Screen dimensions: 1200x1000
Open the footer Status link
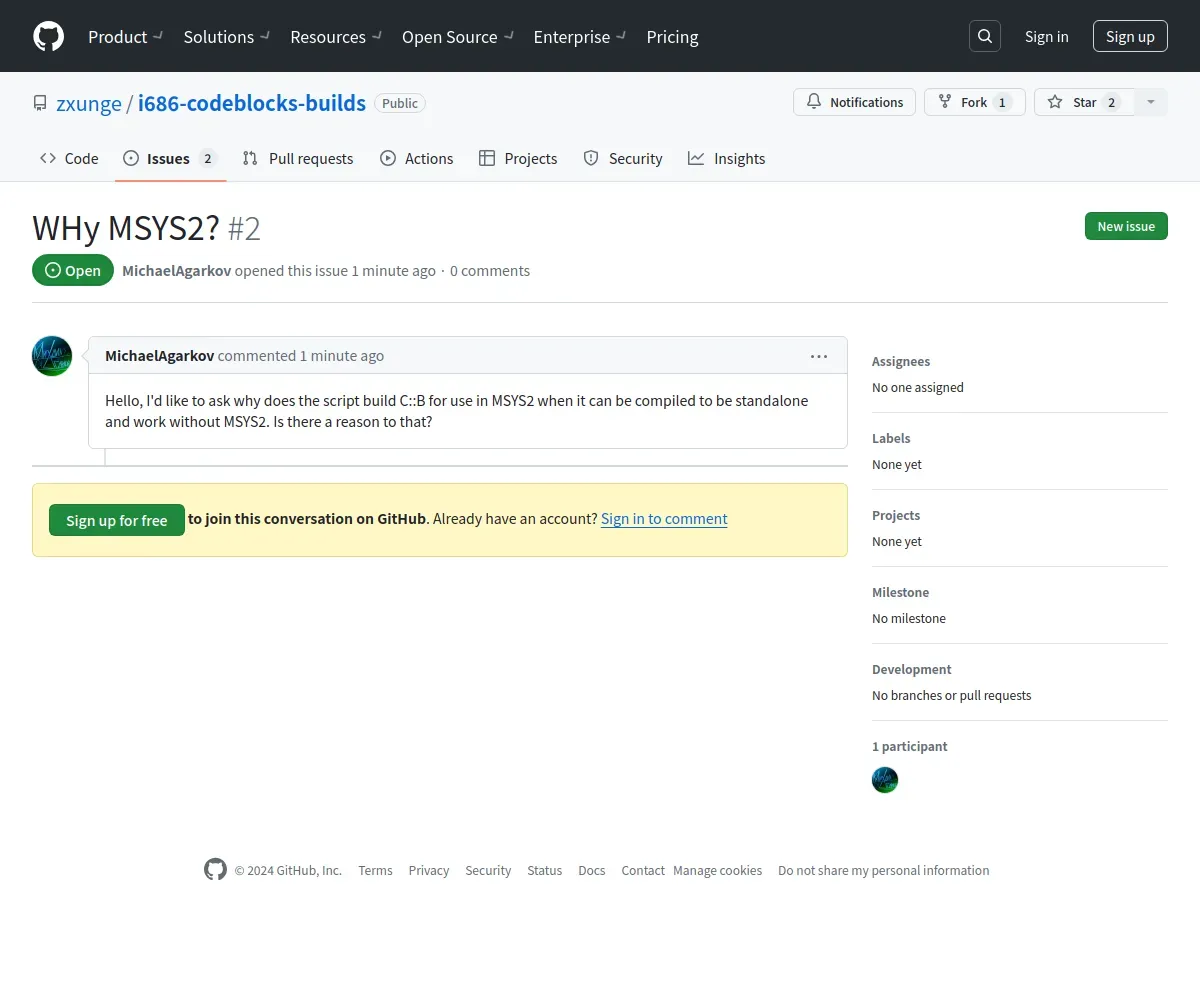(544, 870)
